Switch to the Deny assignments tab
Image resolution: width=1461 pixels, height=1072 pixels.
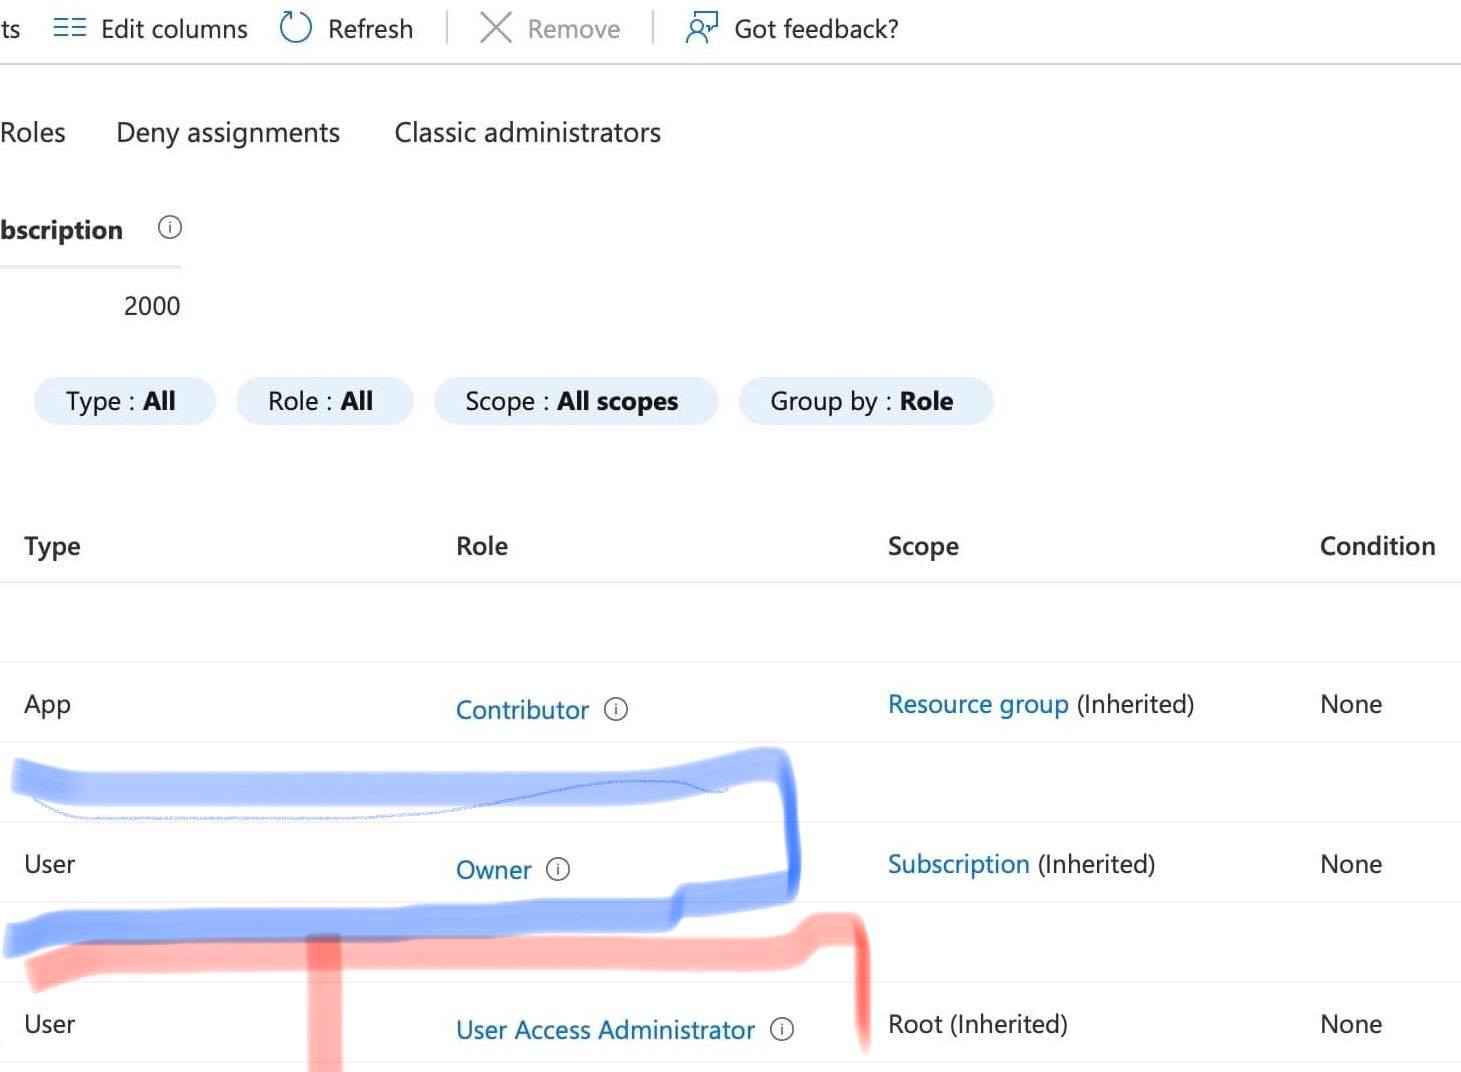coord(227,132)
